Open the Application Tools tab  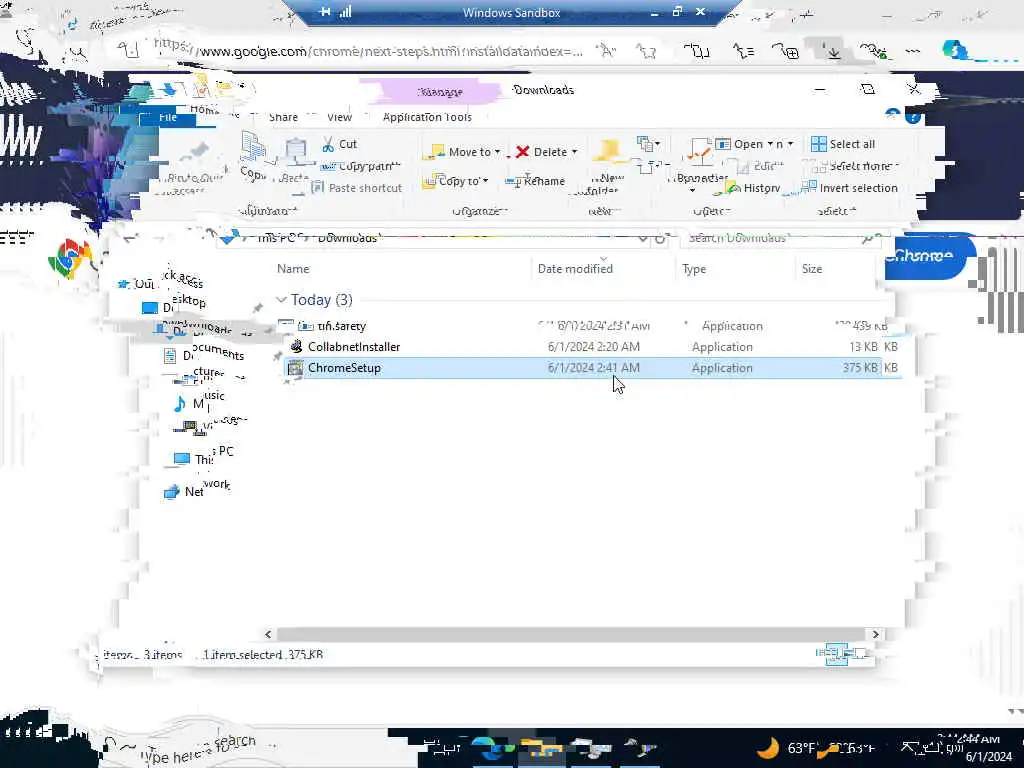coord(427,118)
